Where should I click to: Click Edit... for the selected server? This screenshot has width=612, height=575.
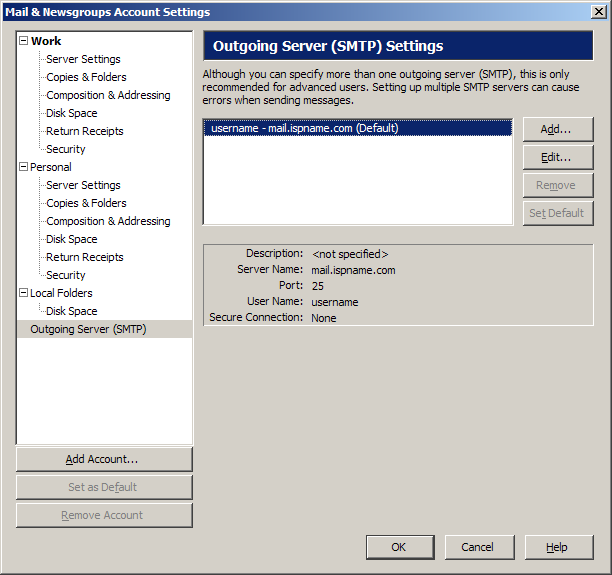point(557,157)
